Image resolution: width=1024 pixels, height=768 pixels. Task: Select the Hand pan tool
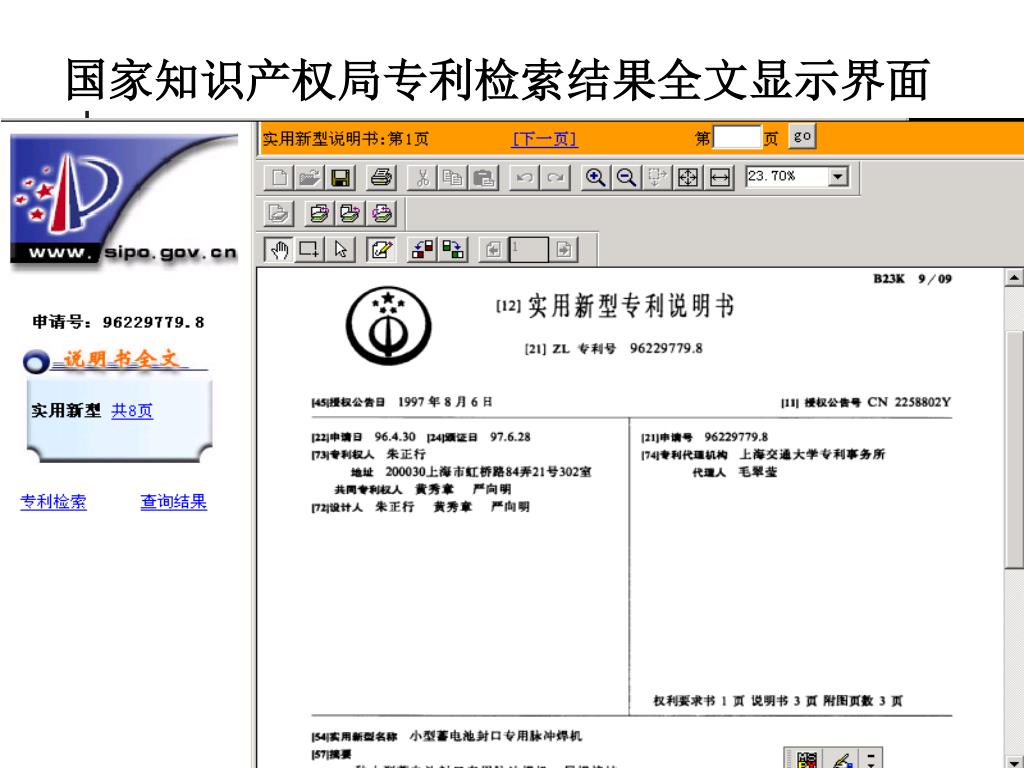(280, 249)
